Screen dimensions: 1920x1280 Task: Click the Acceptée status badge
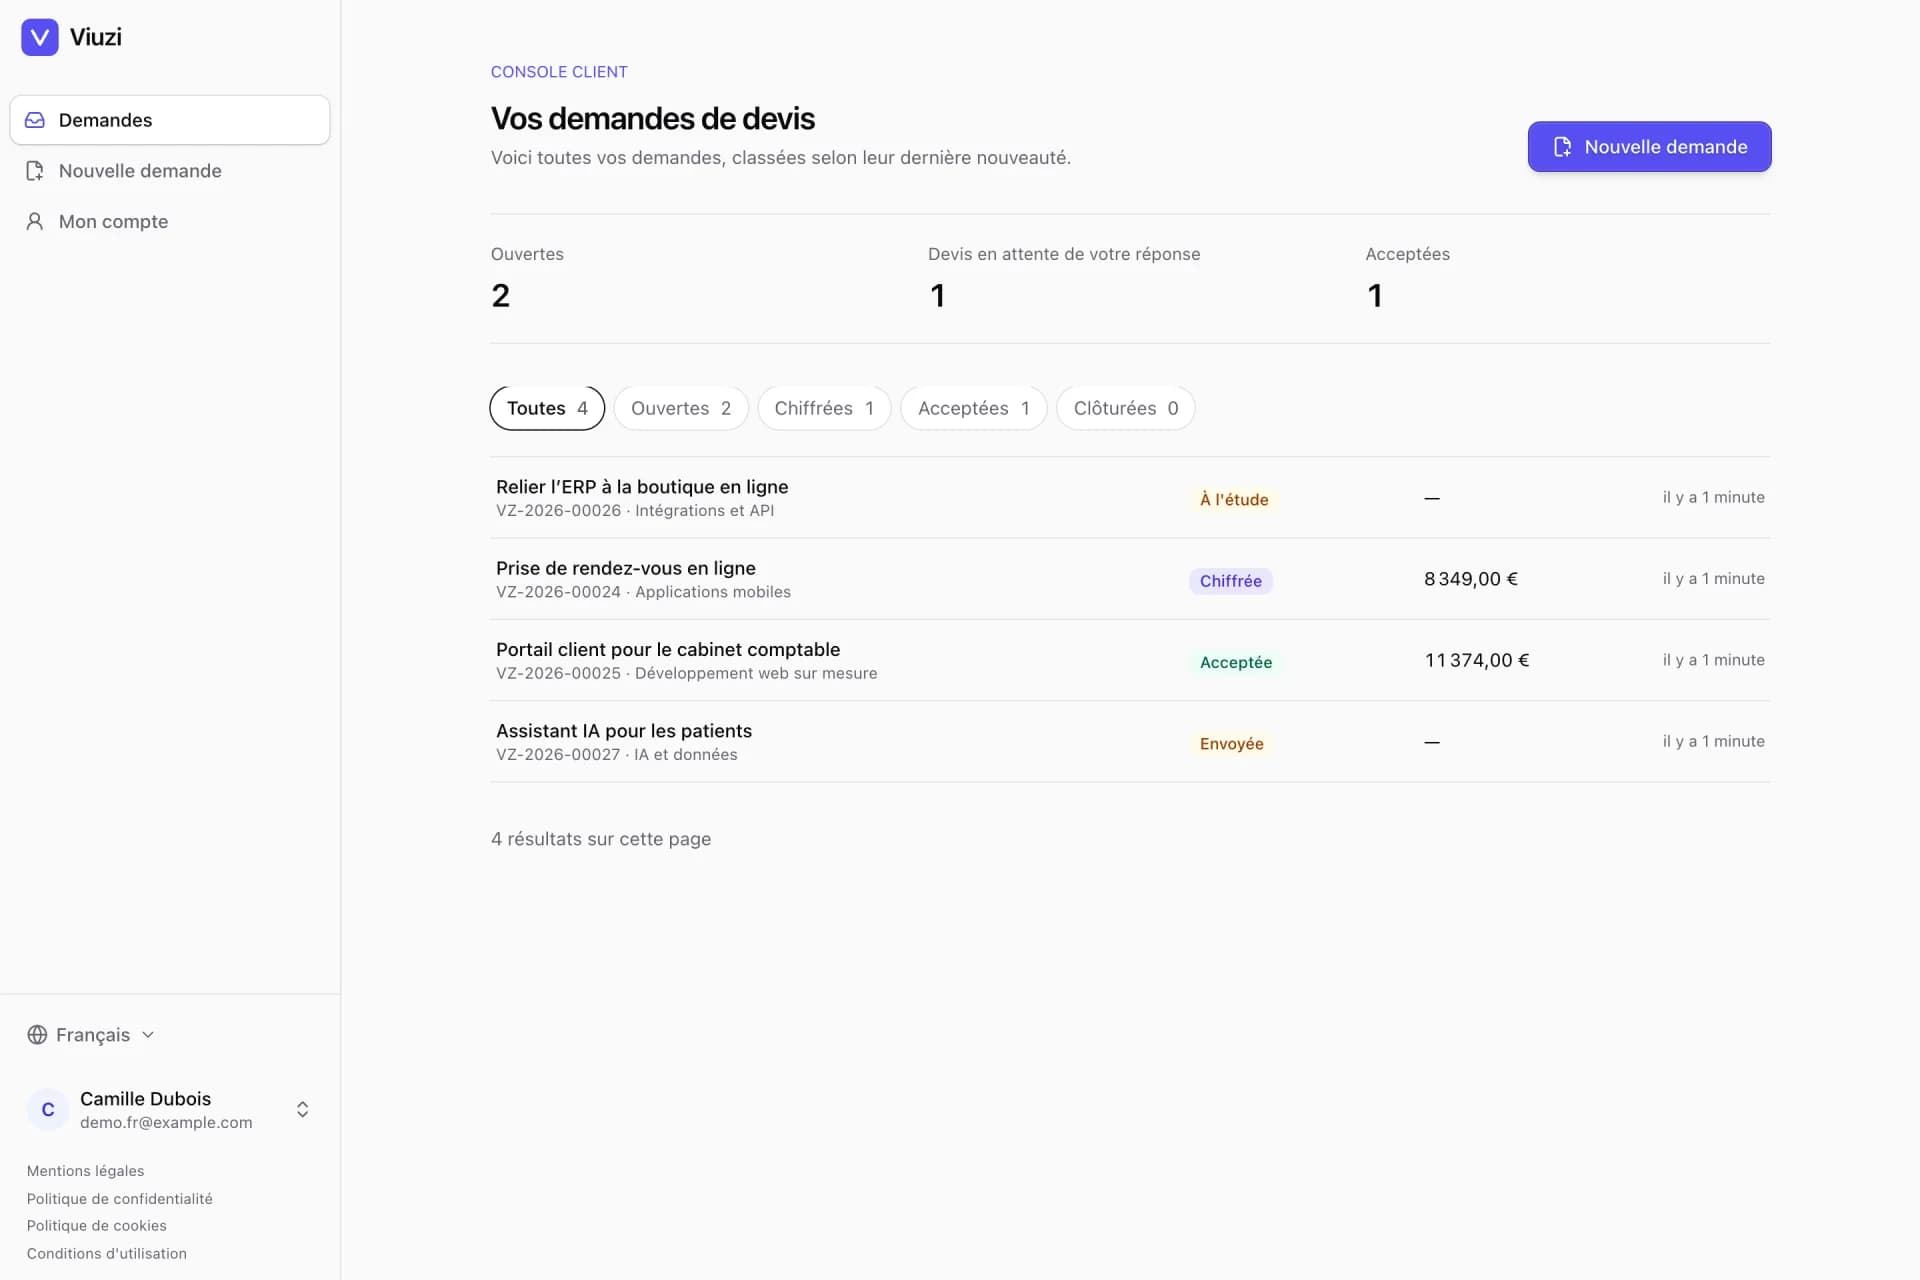click(x=1236, y=662)
